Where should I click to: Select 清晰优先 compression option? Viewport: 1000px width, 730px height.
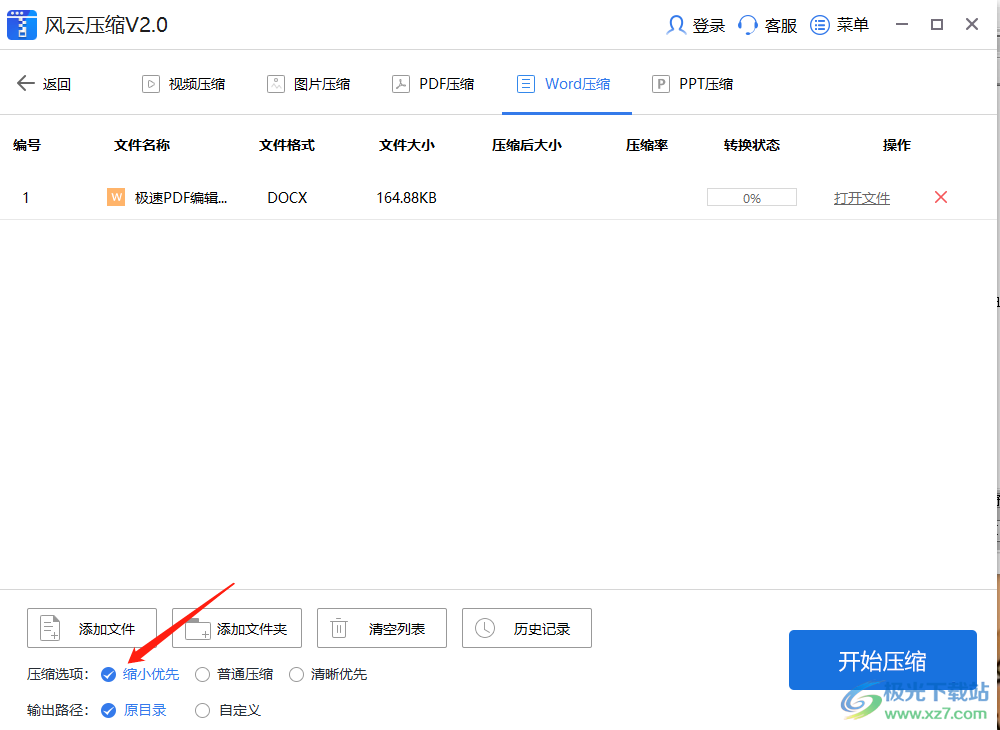[328, 675]
